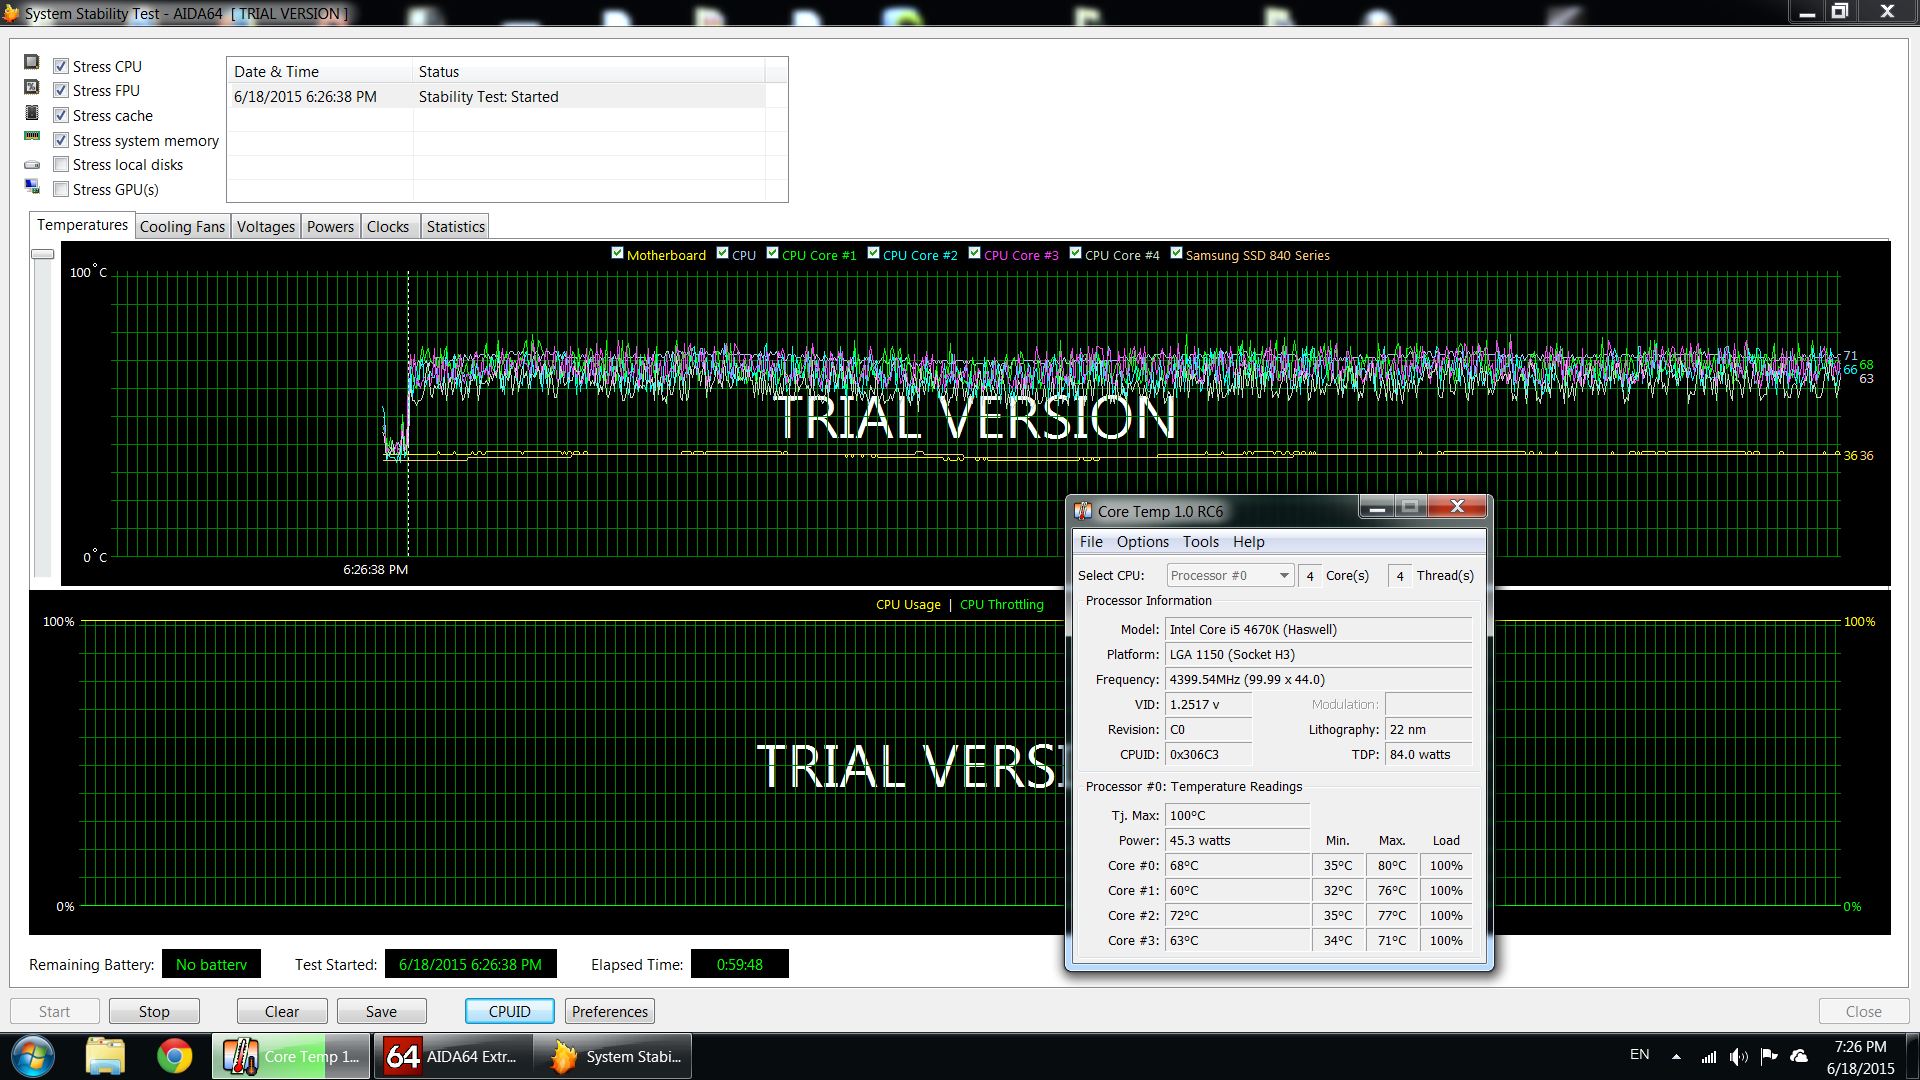
Task: Click the Clear button
Action: pos(282,1011)
